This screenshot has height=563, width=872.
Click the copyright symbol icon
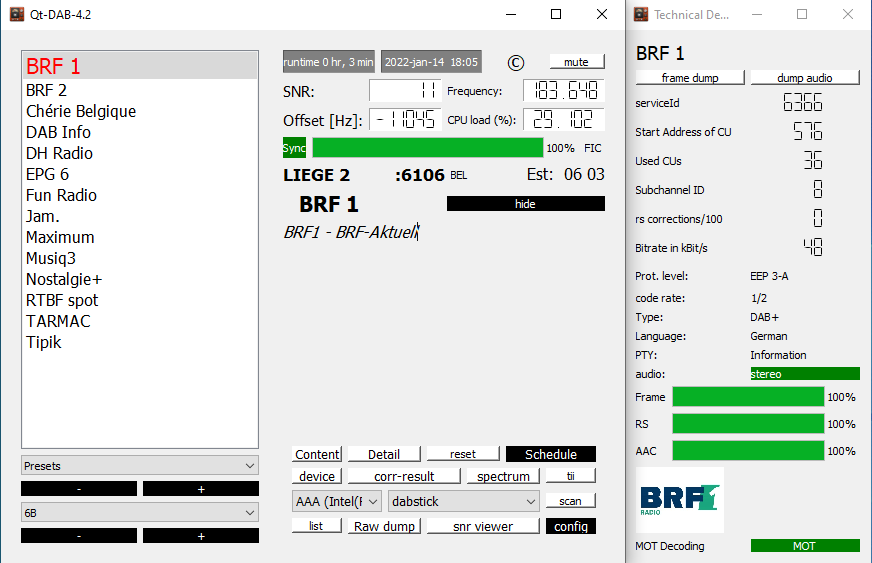(516, 63)
